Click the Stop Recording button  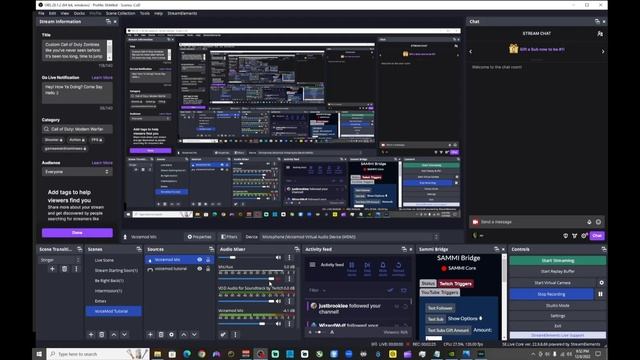point(551,294)
